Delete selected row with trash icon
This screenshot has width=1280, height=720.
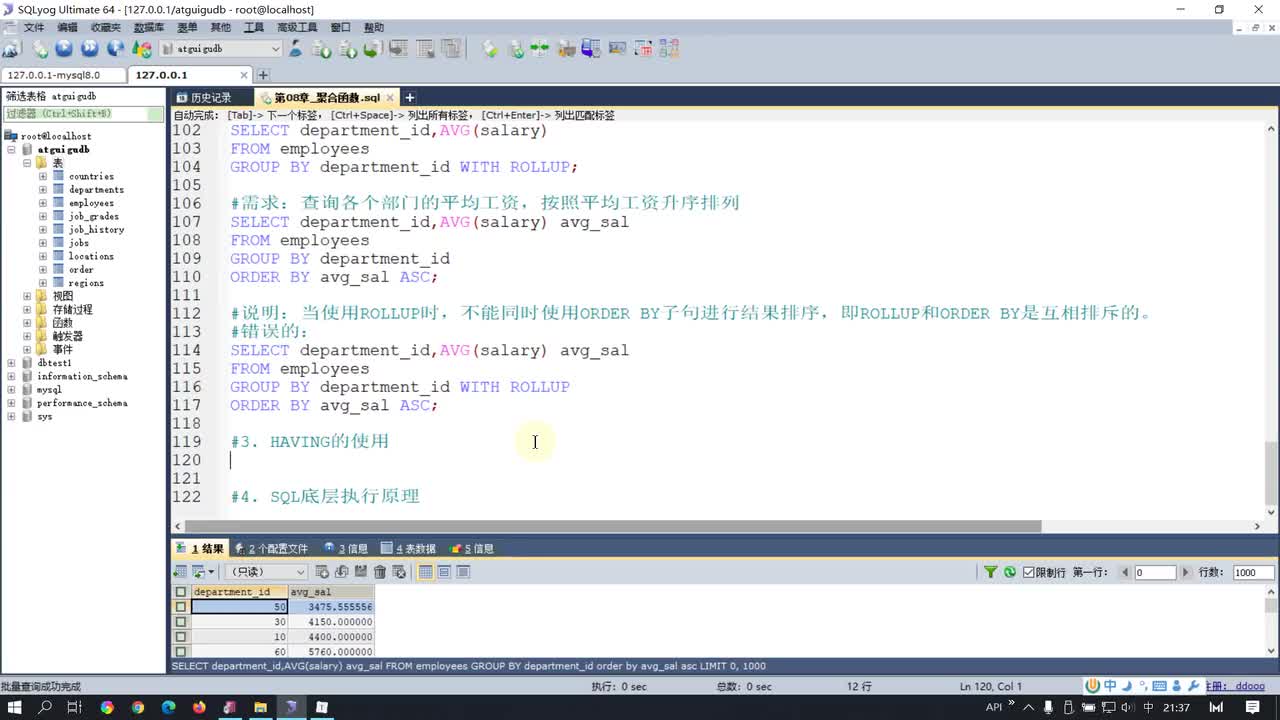[x=380, y=572]
